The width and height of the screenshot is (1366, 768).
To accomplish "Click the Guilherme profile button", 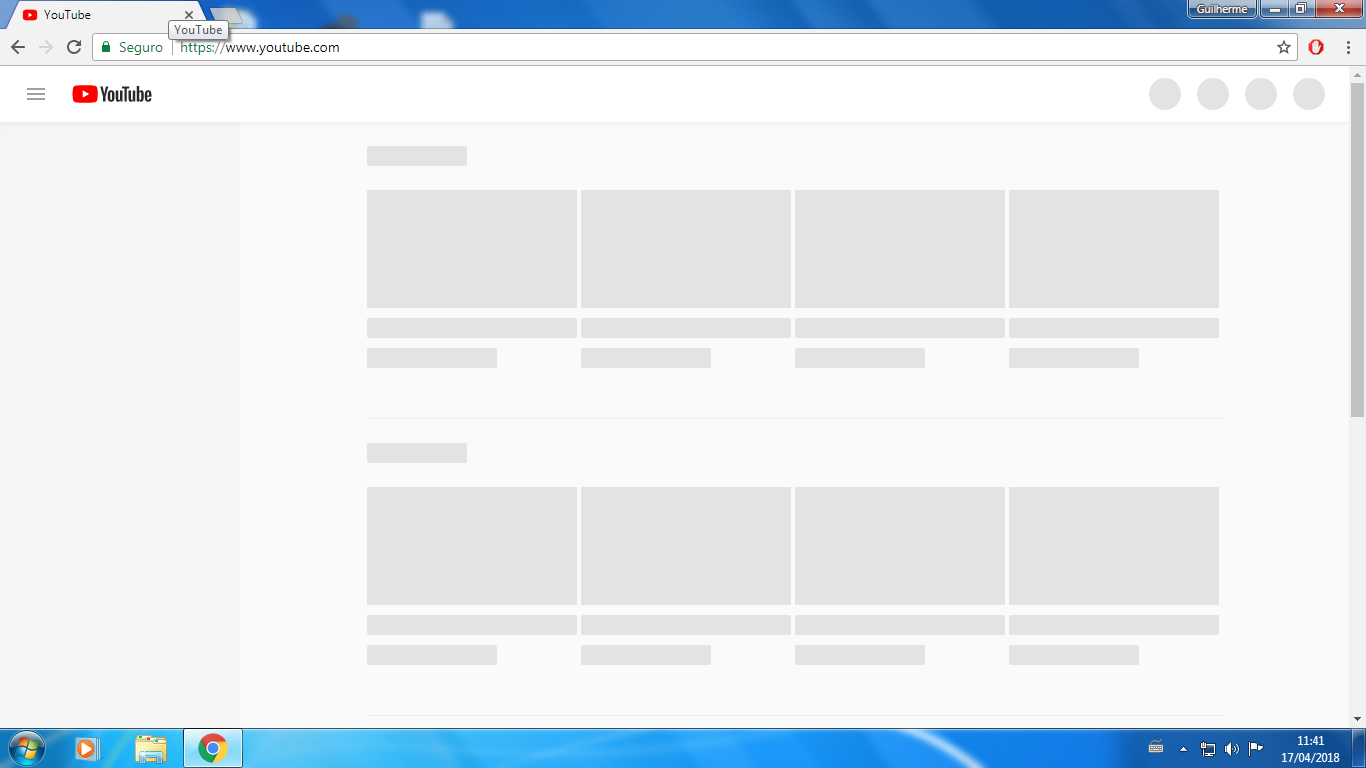I will [1222, 9].
